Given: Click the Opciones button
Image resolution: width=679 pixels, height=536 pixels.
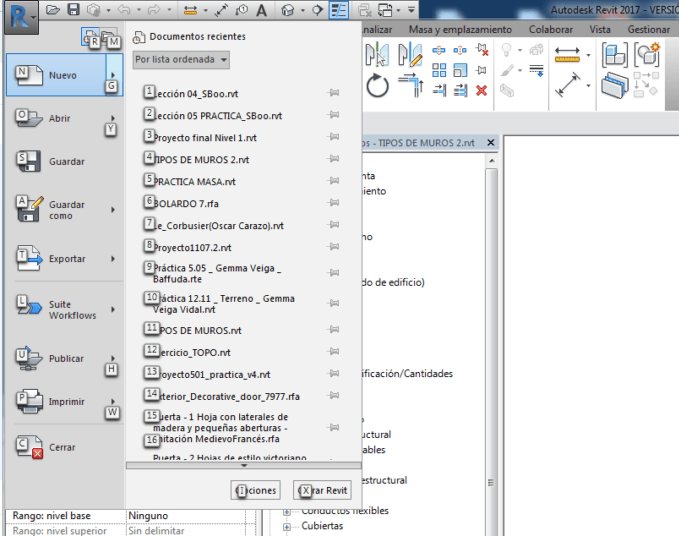Looking at the screenshot, I should (x=255, y=490).
